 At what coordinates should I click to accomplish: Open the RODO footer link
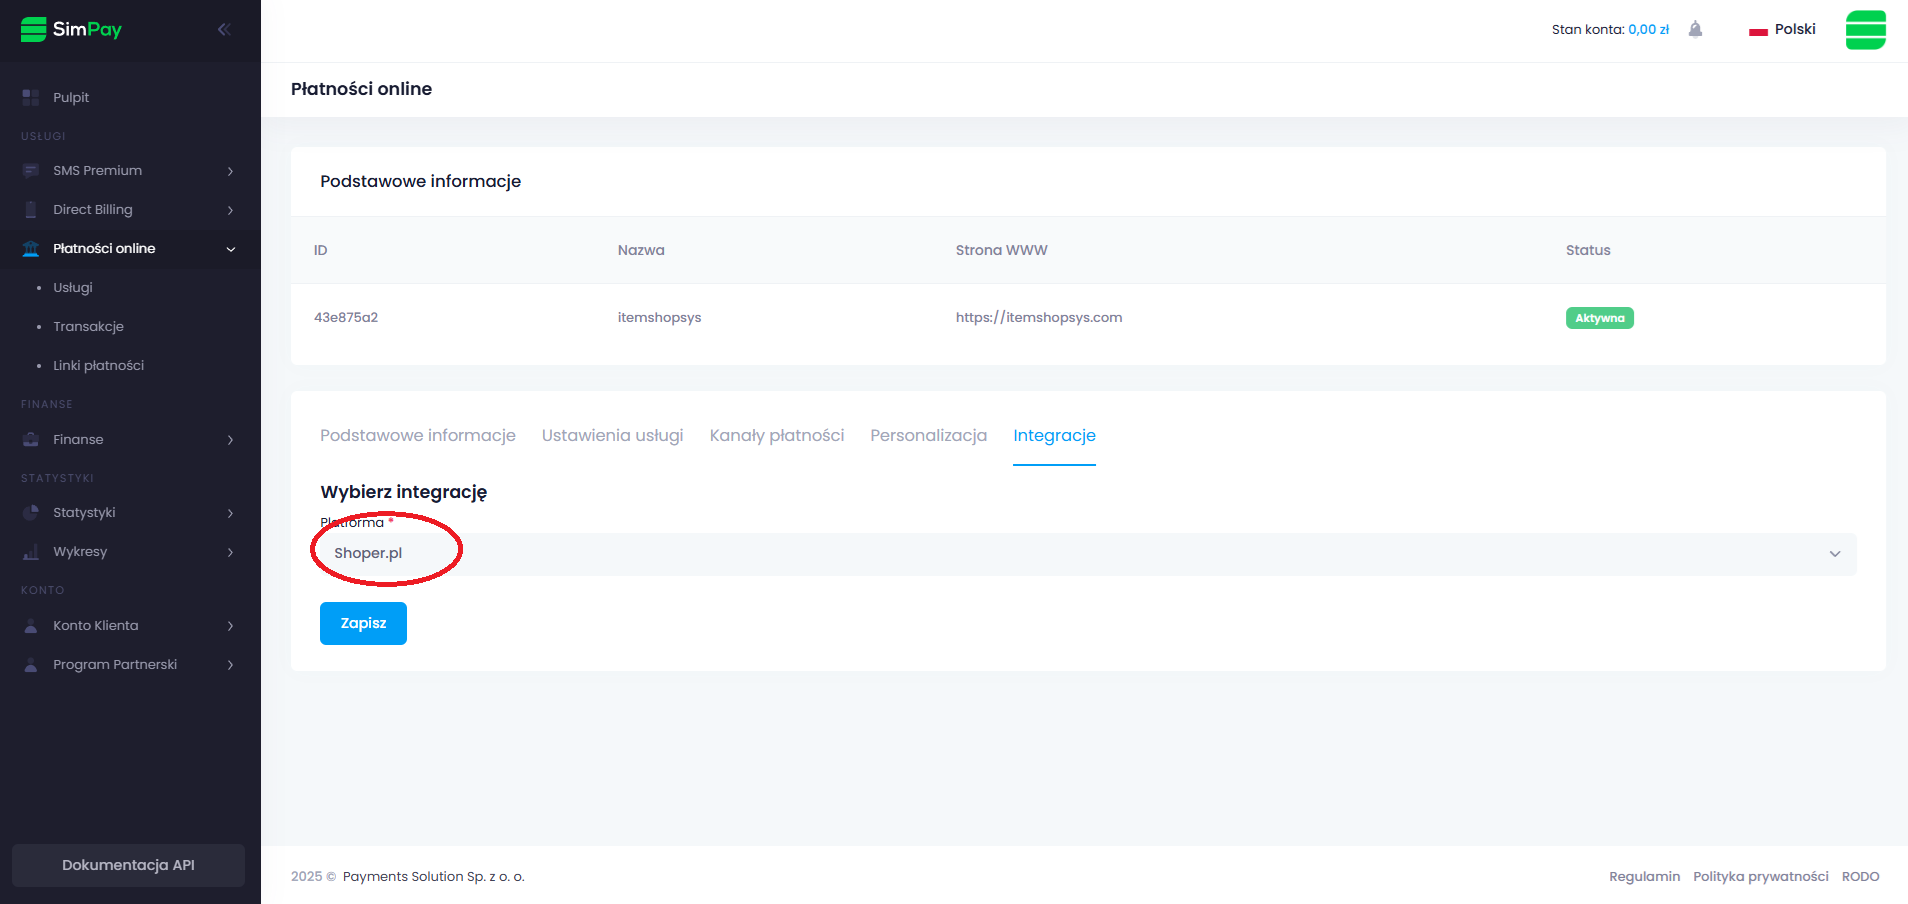(1860, 876)
